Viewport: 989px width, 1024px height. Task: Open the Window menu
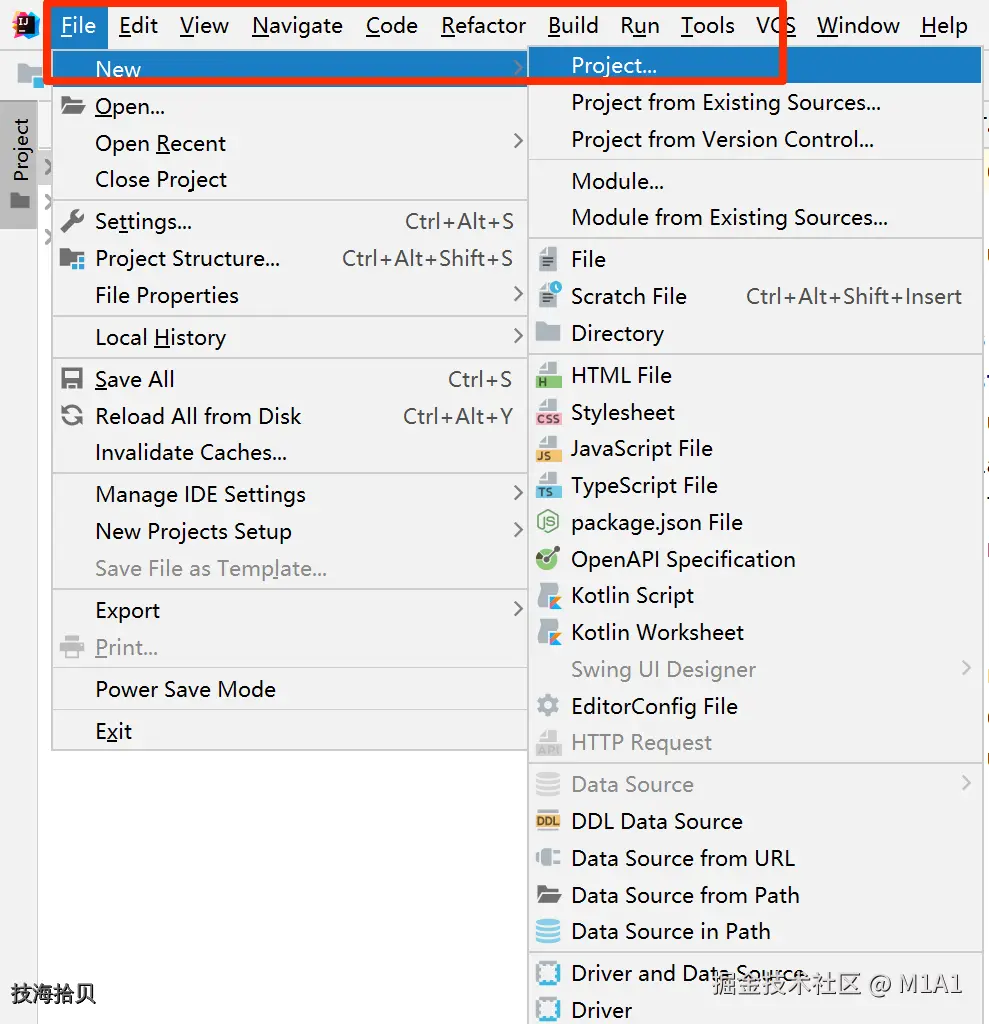coord(858,25)
